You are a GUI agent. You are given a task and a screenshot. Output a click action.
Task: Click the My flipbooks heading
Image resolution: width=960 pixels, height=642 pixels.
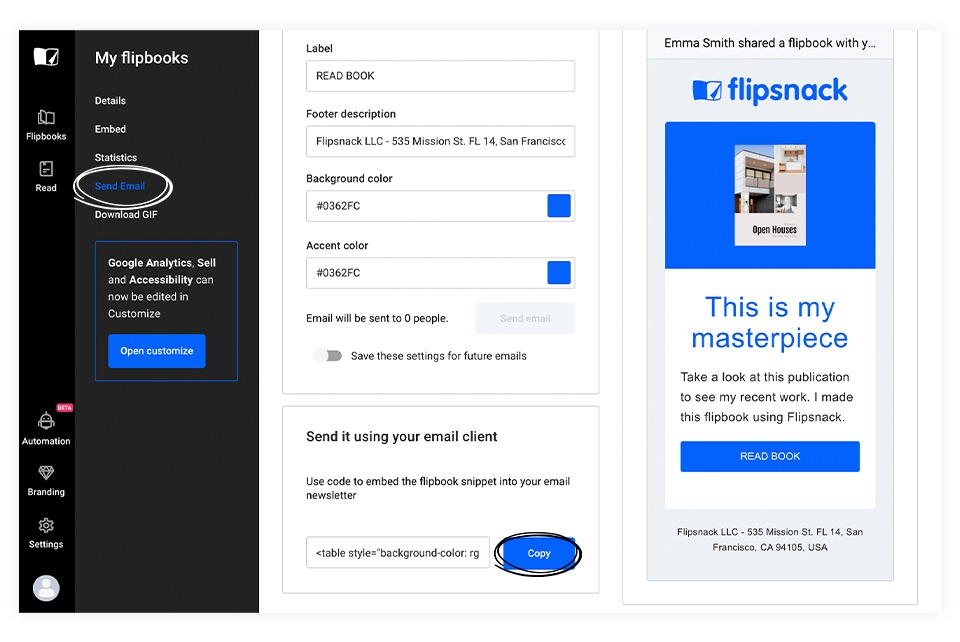141,58
